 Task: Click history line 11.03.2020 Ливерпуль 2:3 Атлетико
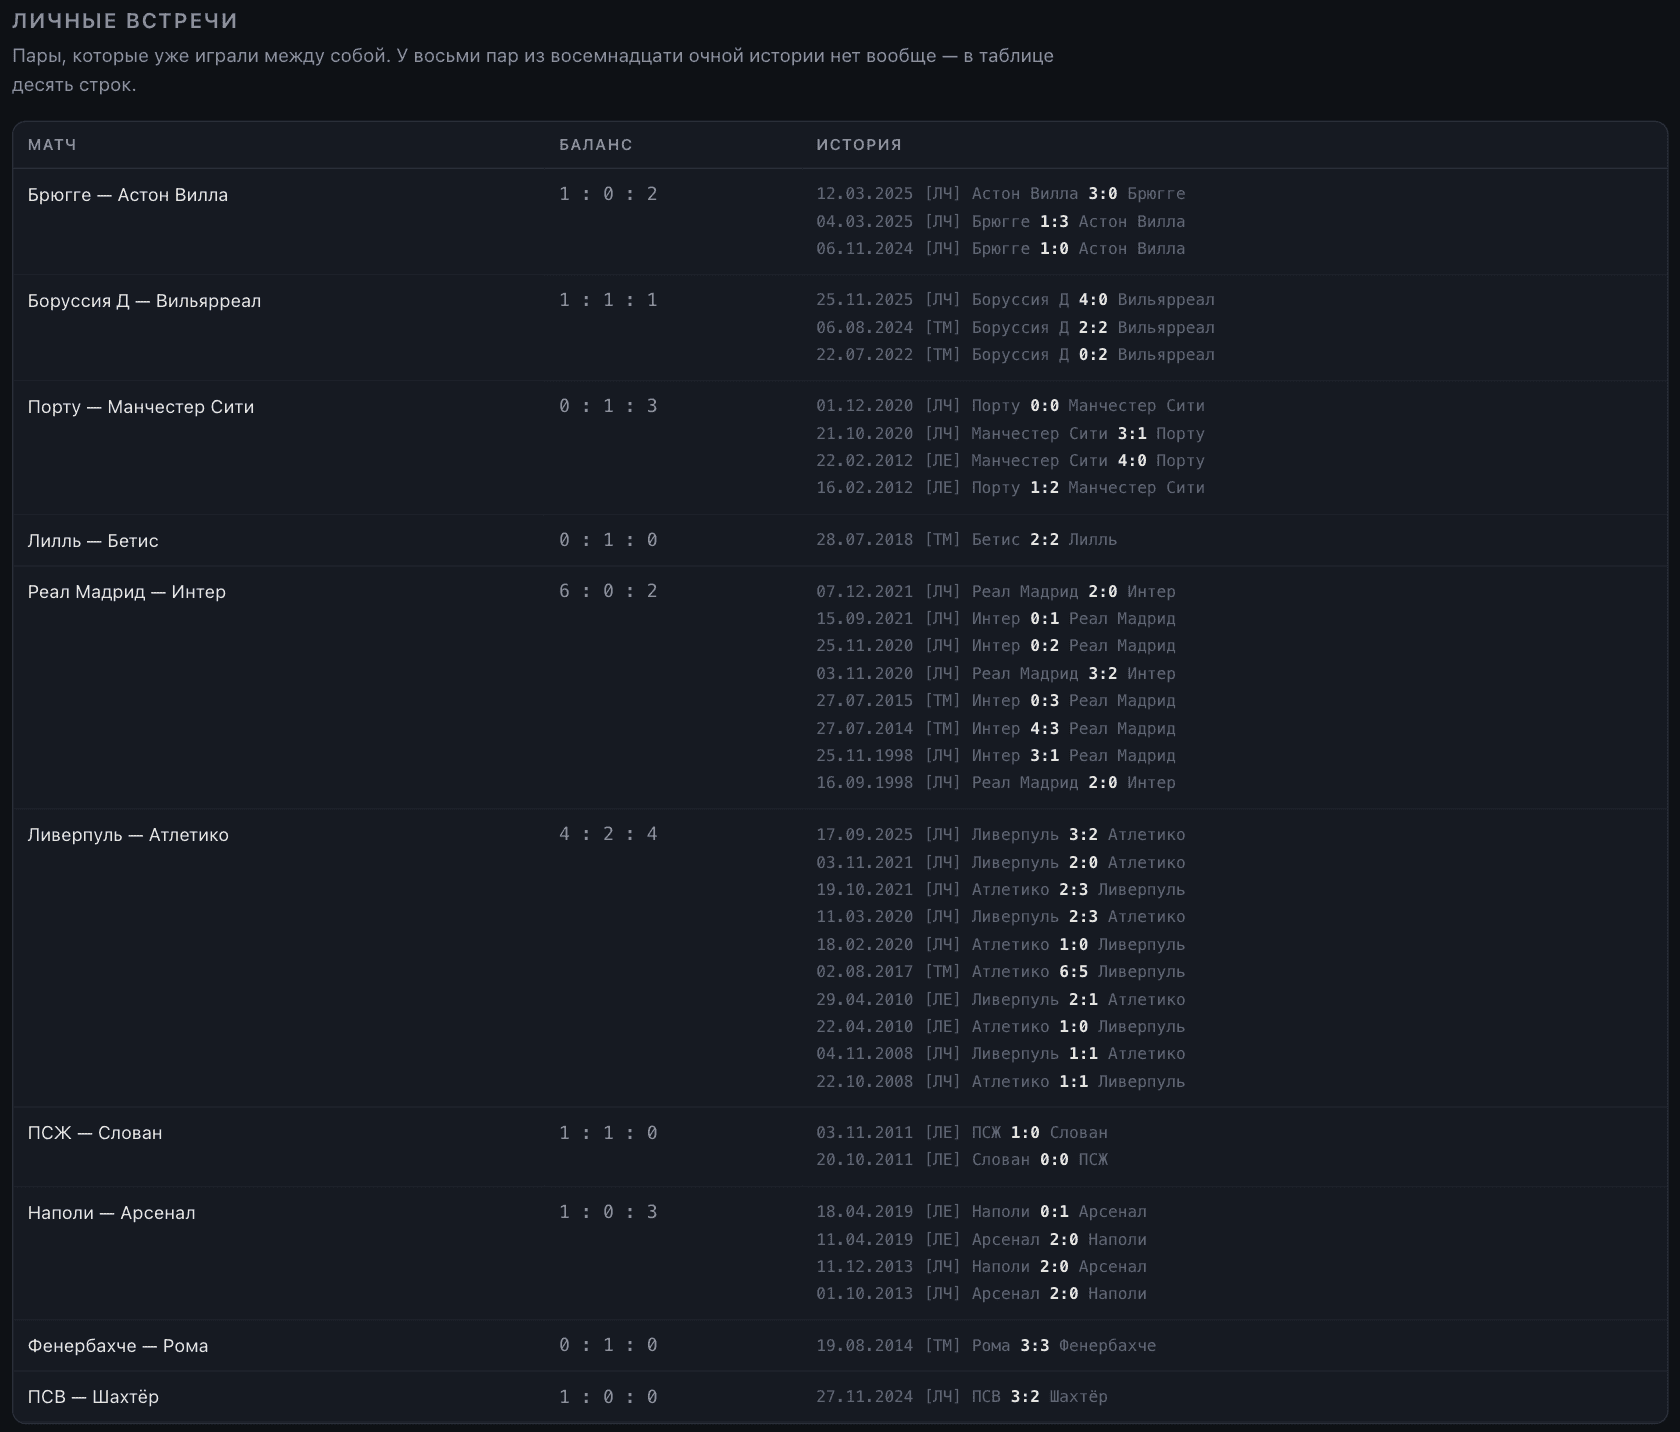point(1000,917)
